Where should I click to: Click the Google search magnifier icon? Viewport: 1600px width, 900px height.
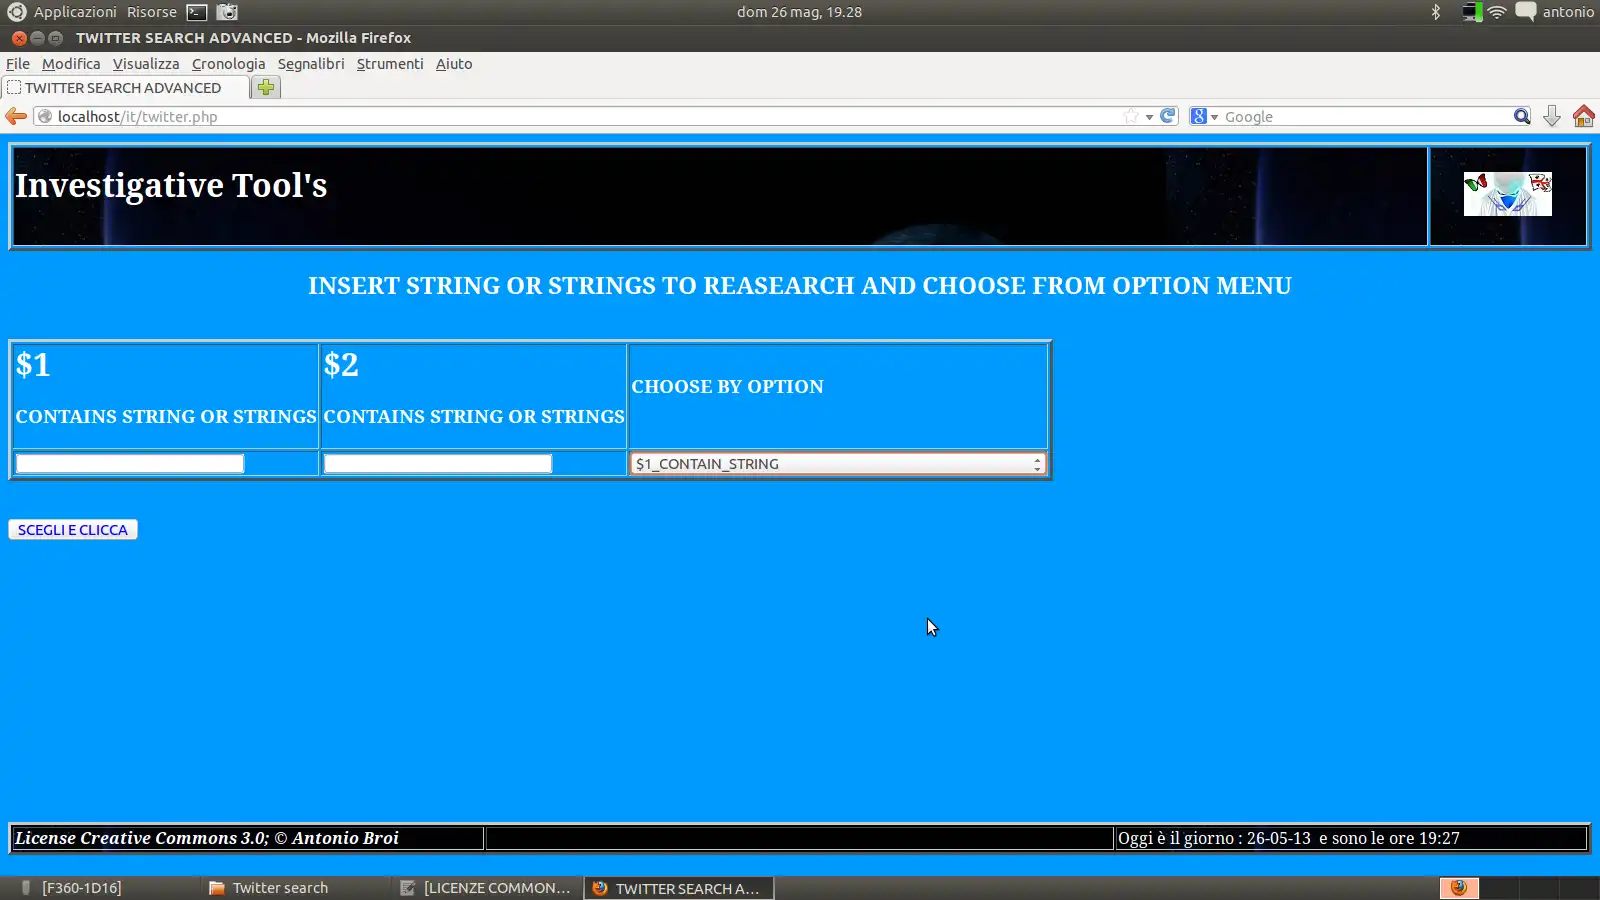[x=1522, y=116]
